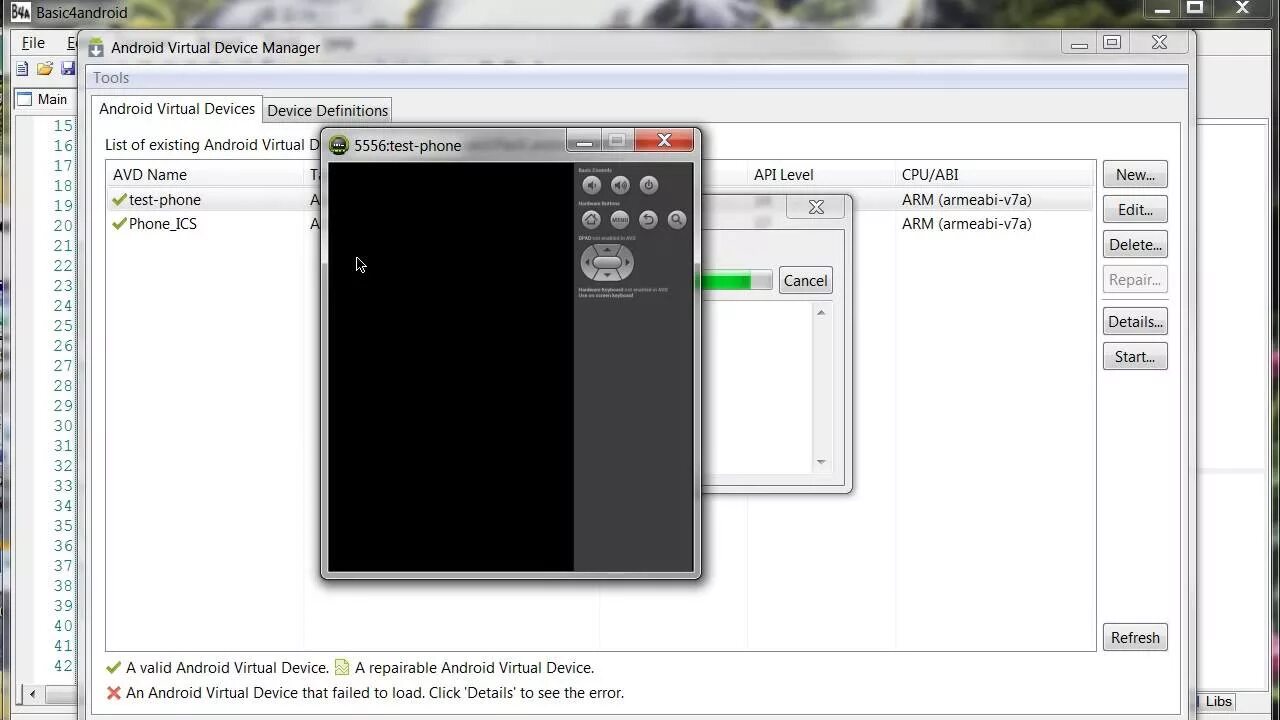Image resolution: width=1280 pixels, height=720 pixels.
Task: Click the New file icon in Basic4android toolbar
Action: 22,68
